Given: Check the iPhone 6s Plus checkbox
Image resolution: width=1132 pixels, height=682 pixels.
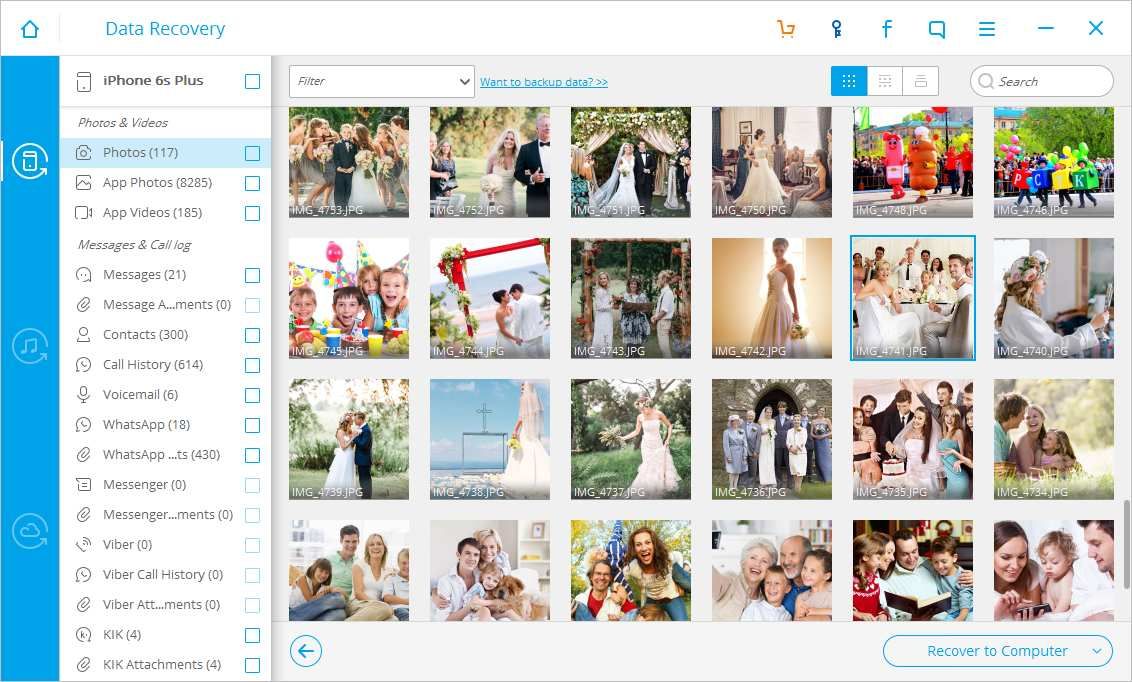Looking at the screenshot, I should (x=253, y=81).
